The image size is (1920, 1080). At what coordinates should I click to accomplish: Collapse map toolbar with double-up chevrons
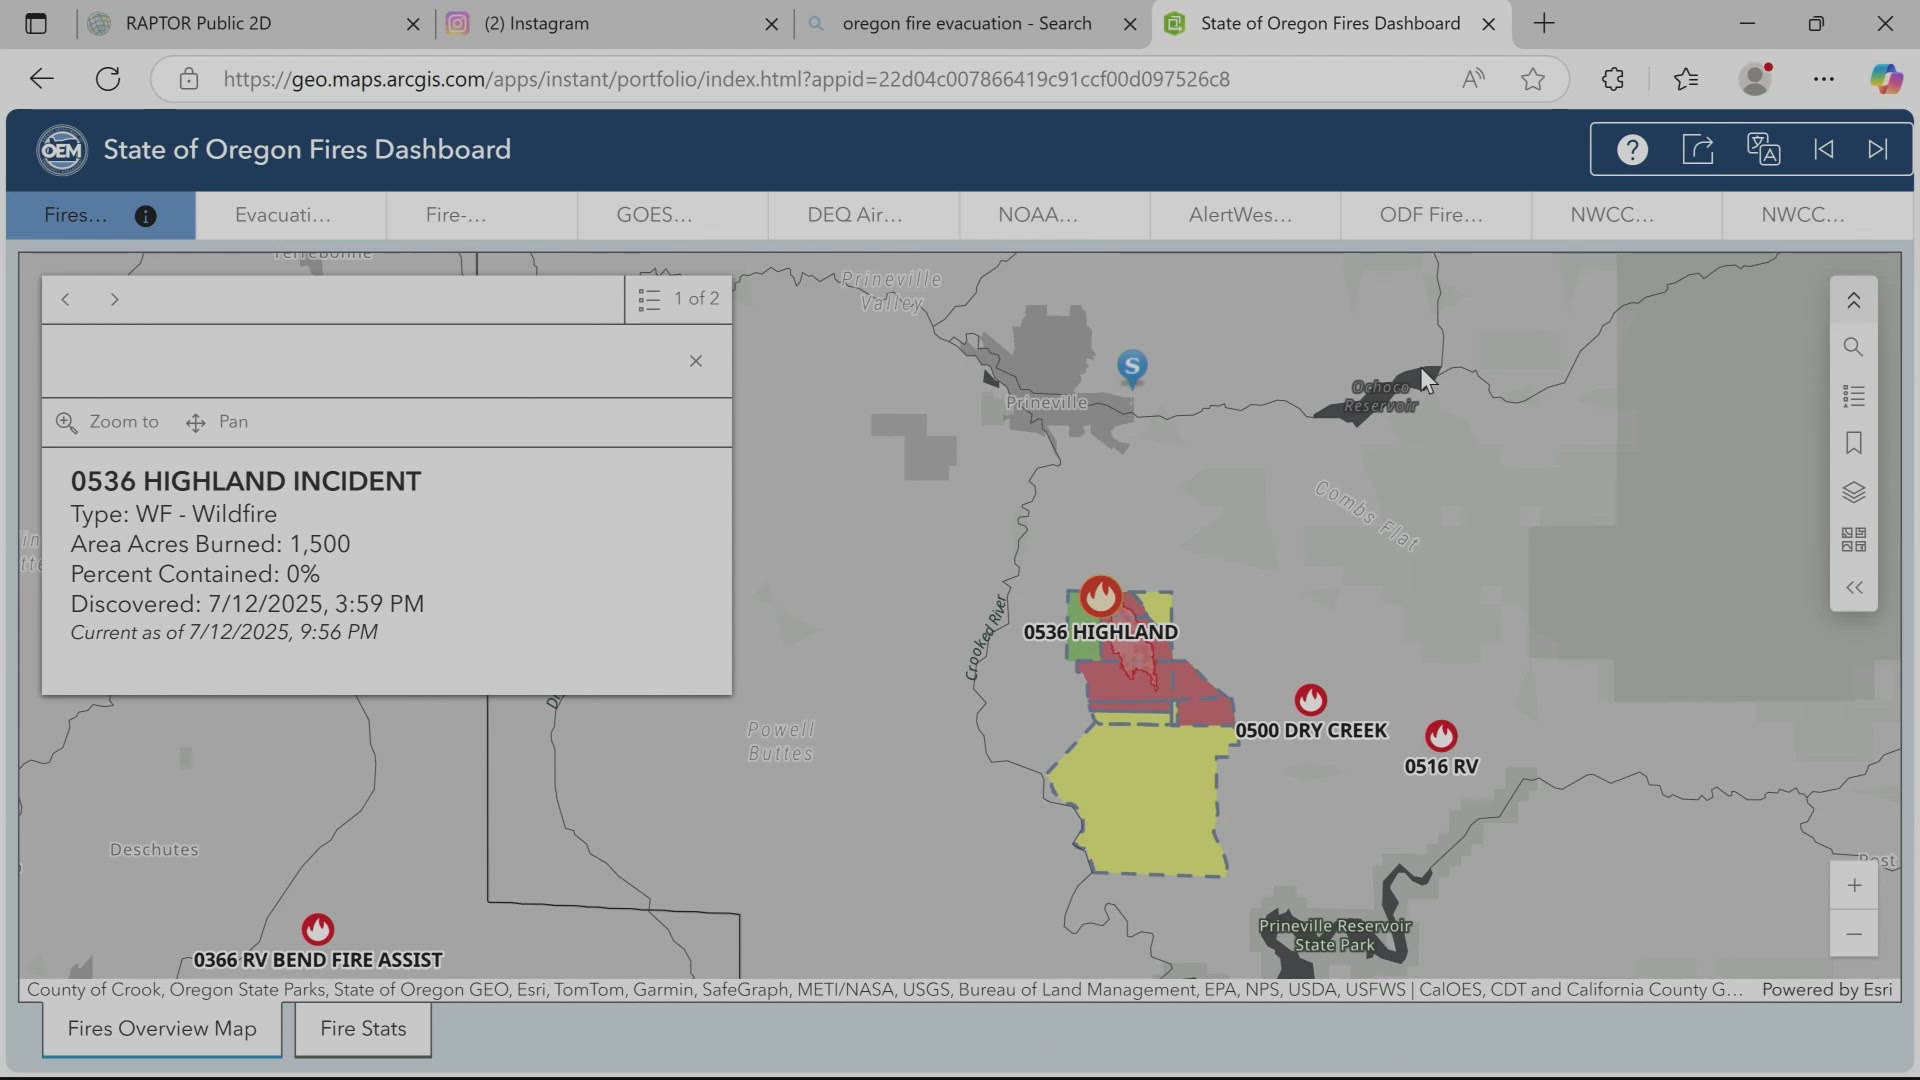pyautogui.click(x=1853, y=300)
